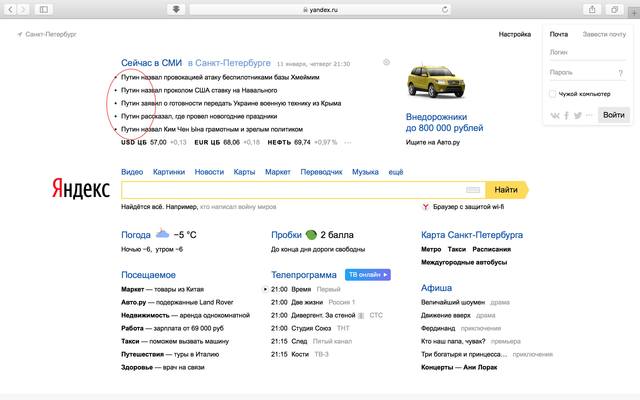640x400 pixels.
Task: Open news block settings gear
Action: [386, 62]
